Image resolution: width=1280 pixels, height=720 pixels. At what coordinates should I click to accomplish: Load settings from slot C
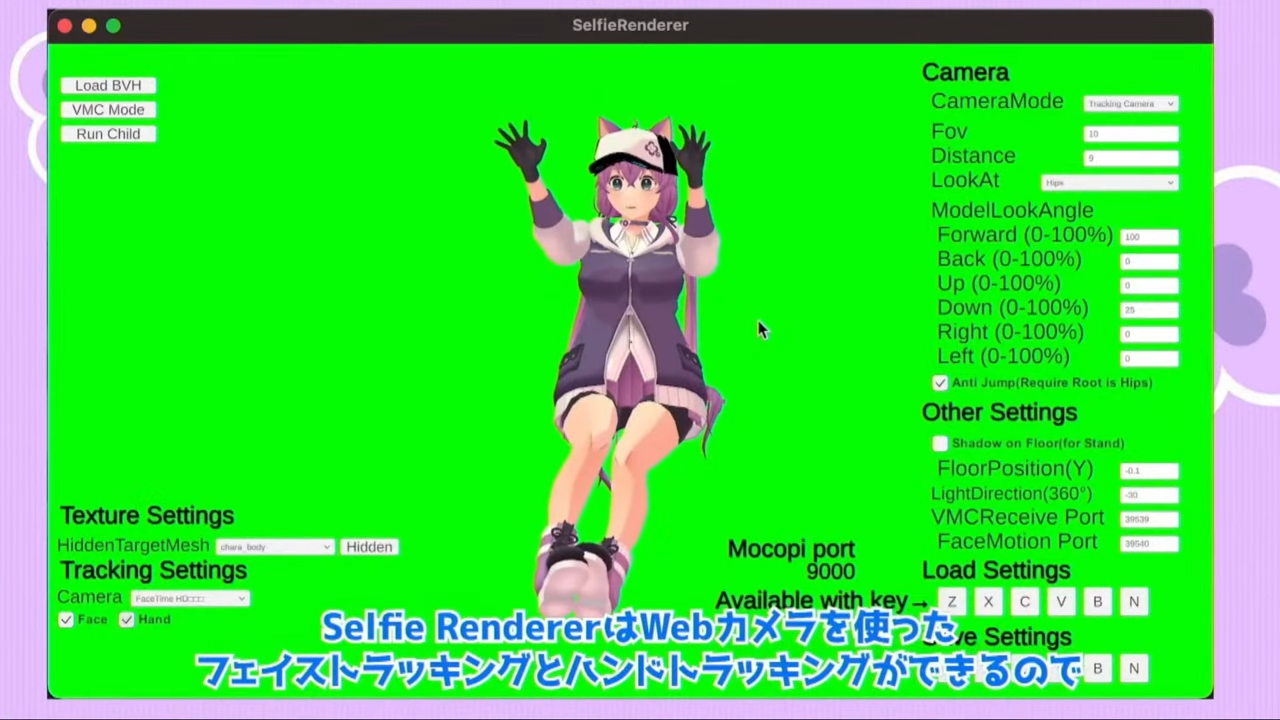pos(1024,602)
